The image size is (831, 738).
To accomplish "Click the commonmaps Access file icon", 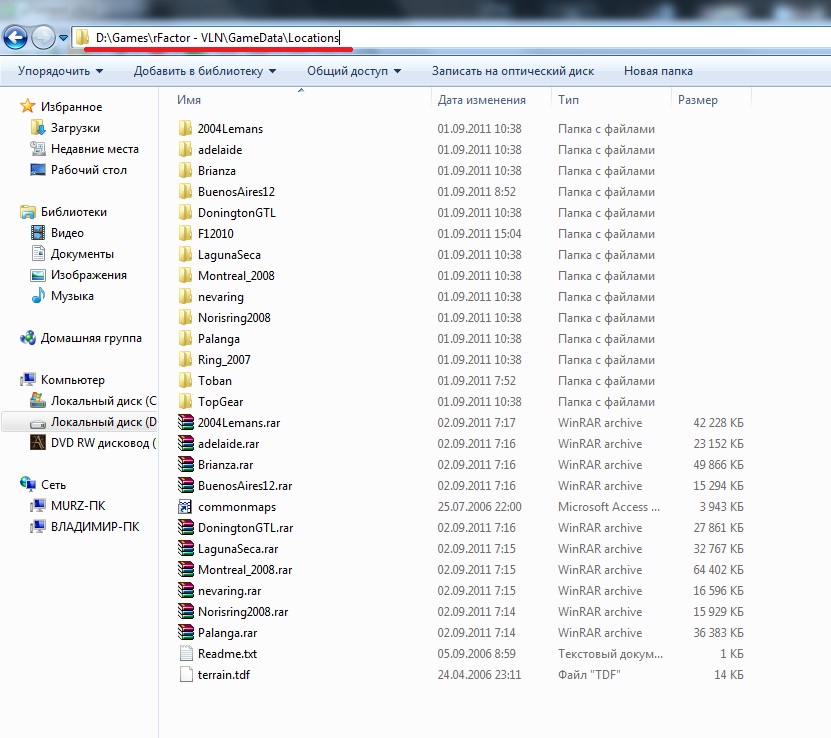I will tap(185, 507).
